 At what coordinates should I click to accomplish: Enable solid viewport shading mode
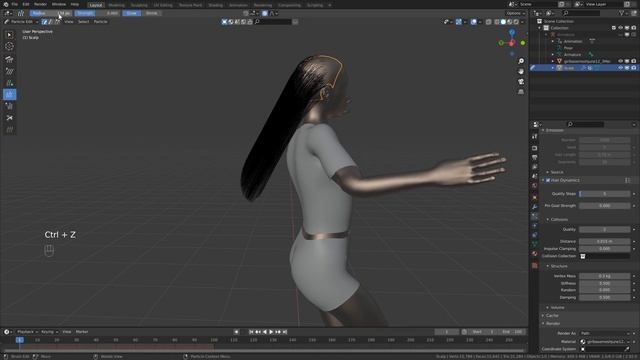(x=503, y=22)
